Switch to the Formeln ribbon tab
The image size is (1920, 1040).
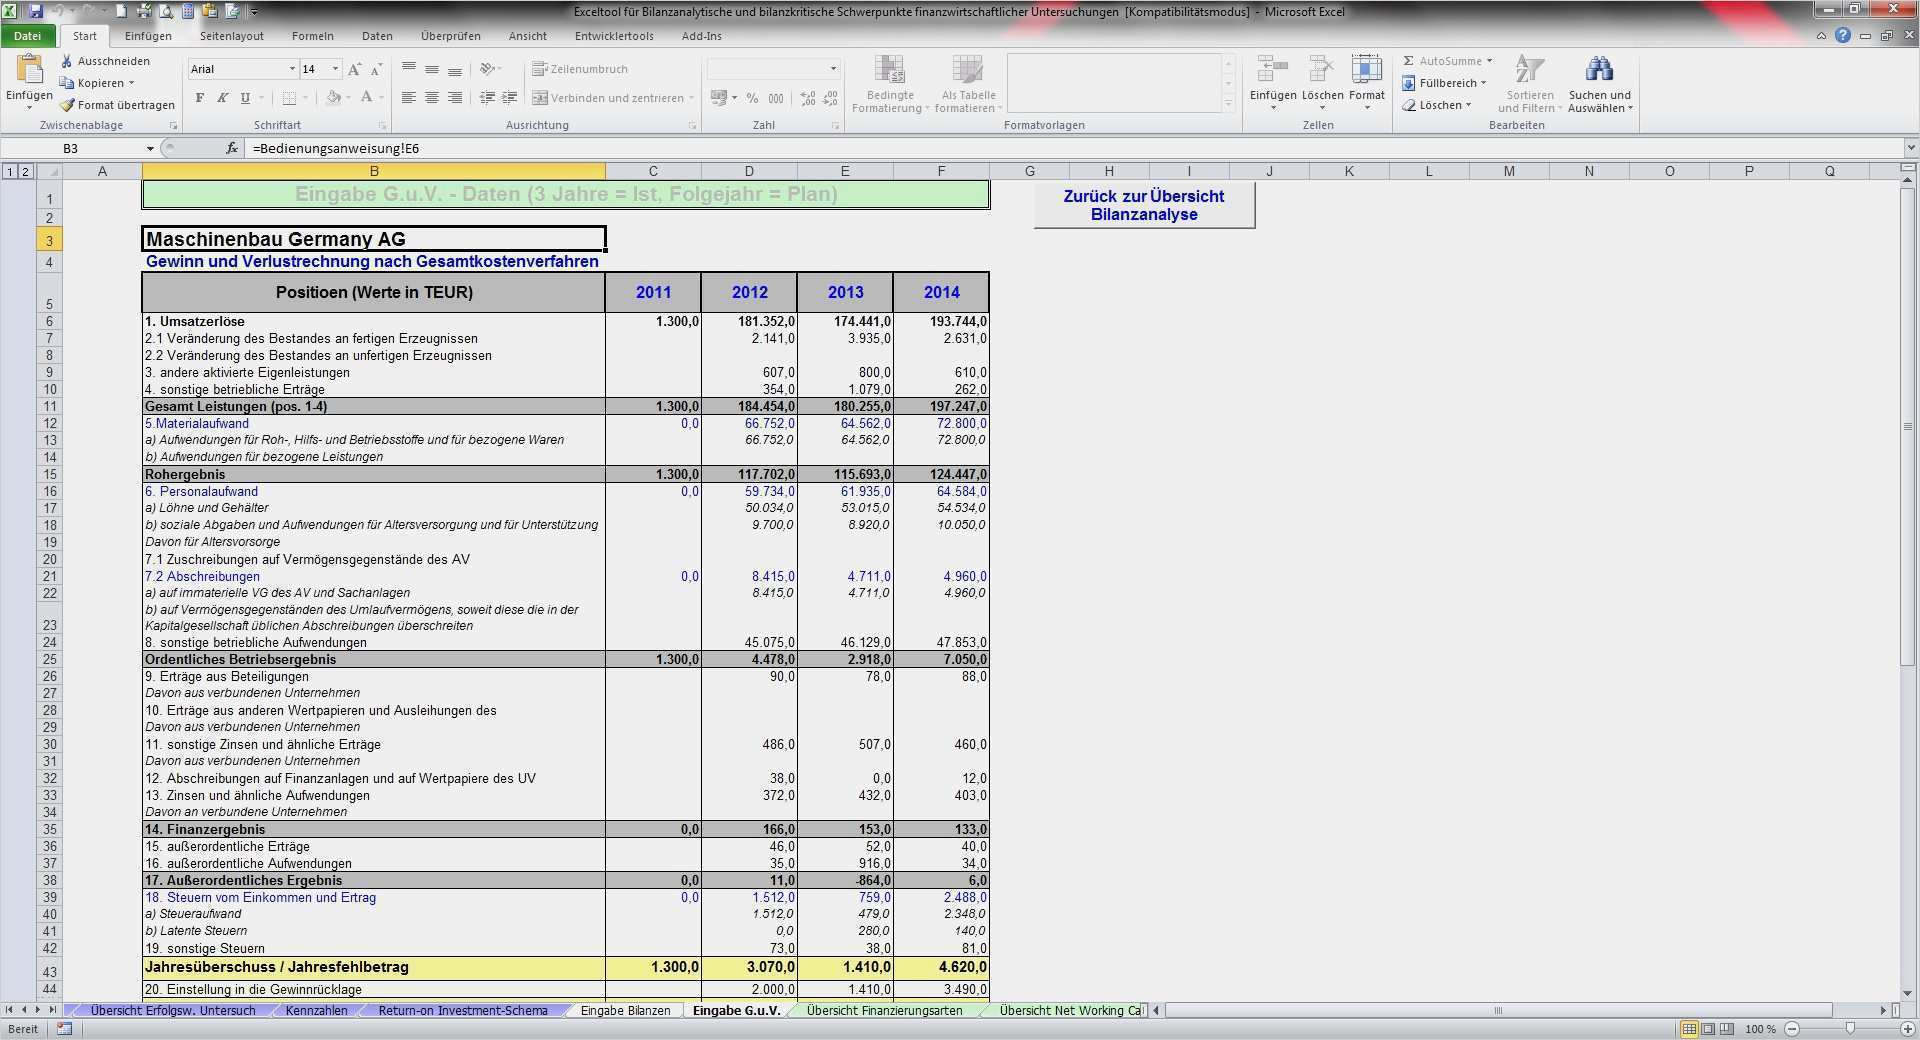coord(312,36)
